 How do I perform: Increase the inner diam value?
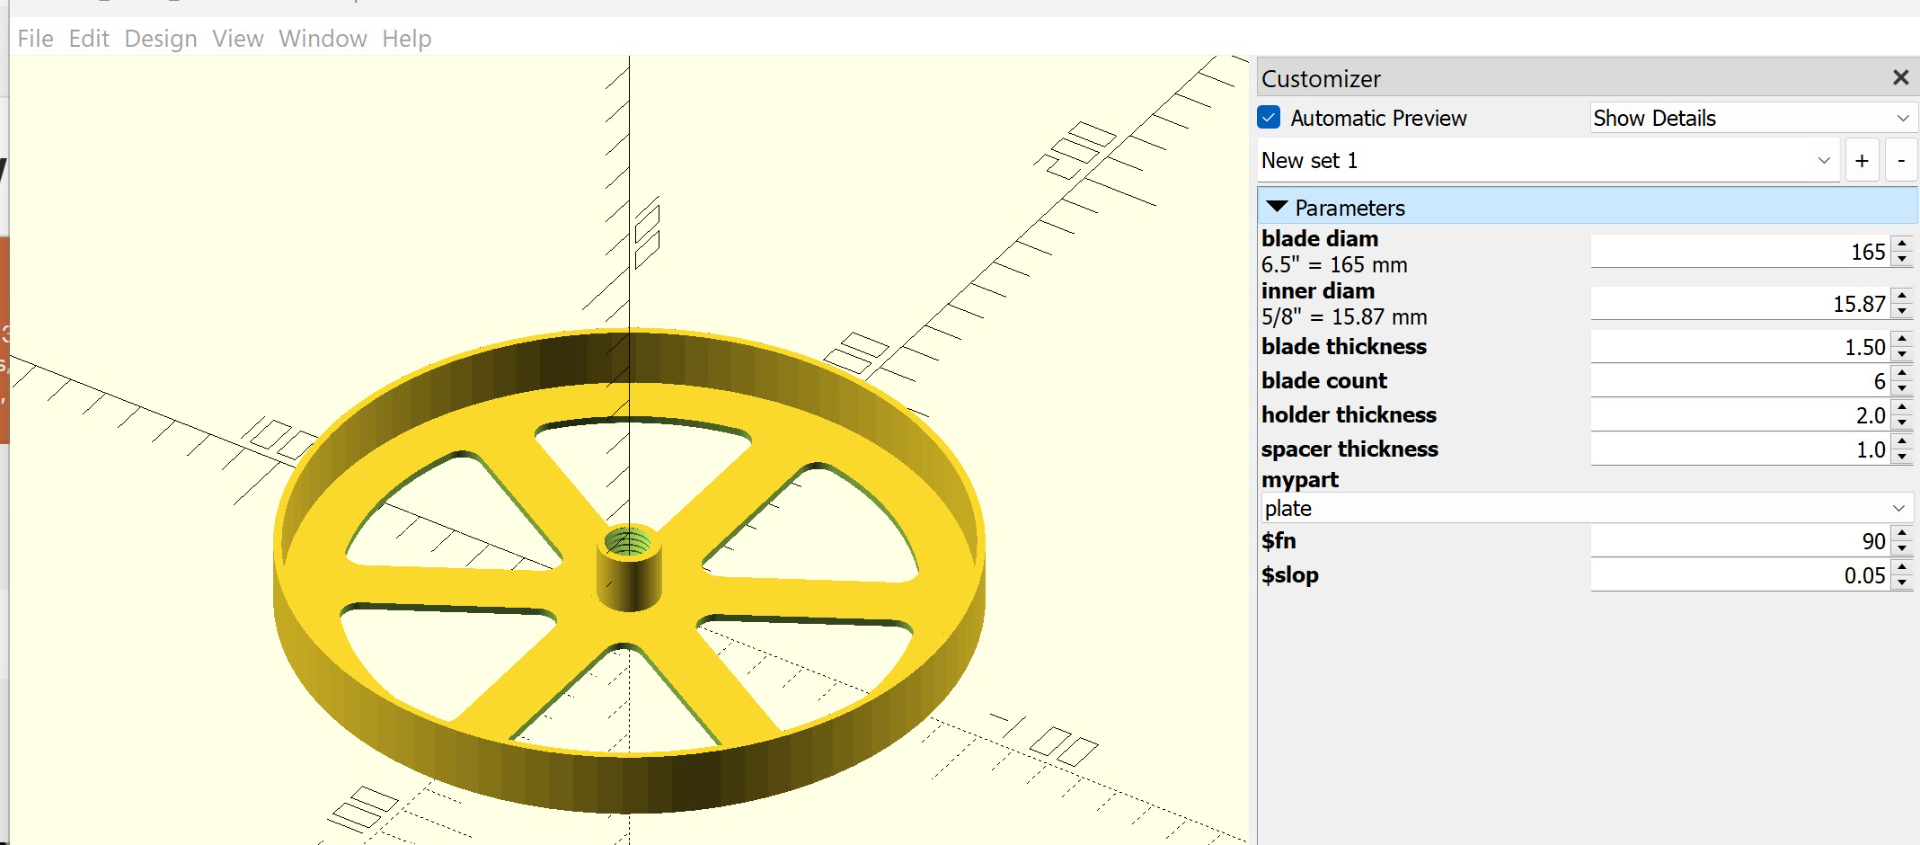pos(1903,296)
